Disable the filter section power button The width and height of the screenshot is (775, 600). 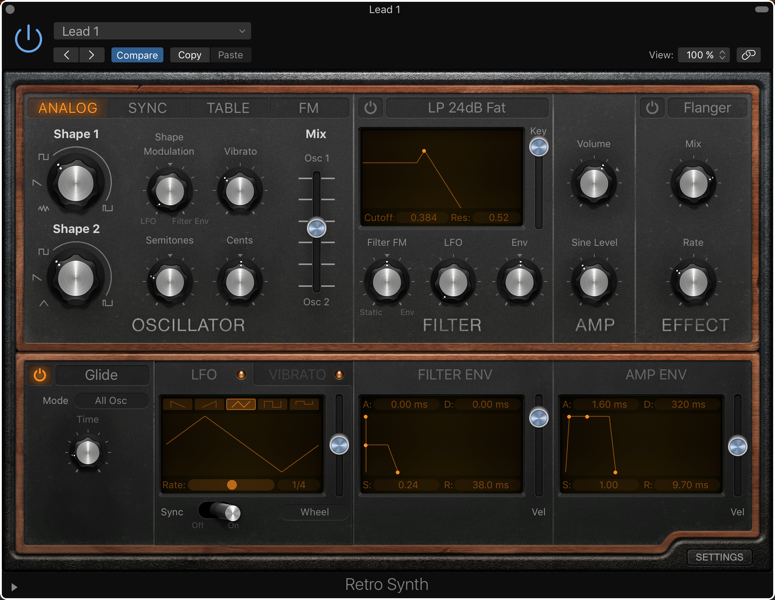click(370, 108)
